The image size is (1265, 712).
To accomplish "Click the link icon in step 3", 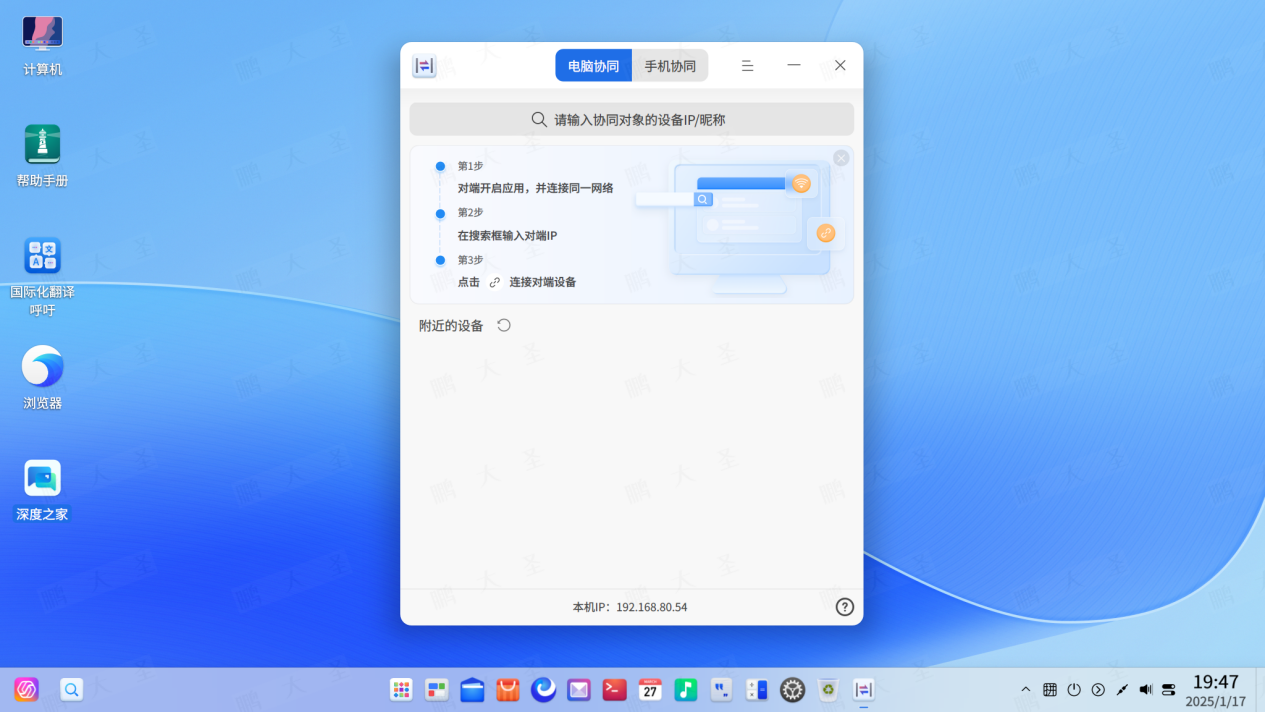I will 495,282.
